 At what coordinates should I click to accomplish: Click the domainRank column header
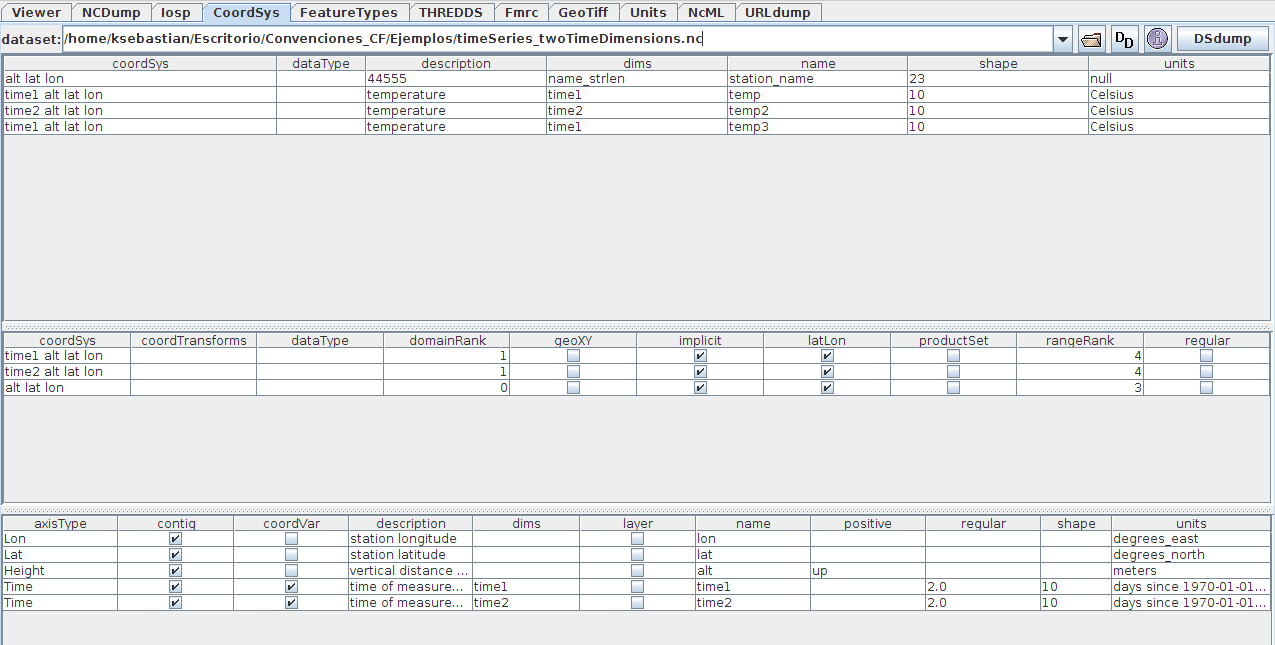447,340
